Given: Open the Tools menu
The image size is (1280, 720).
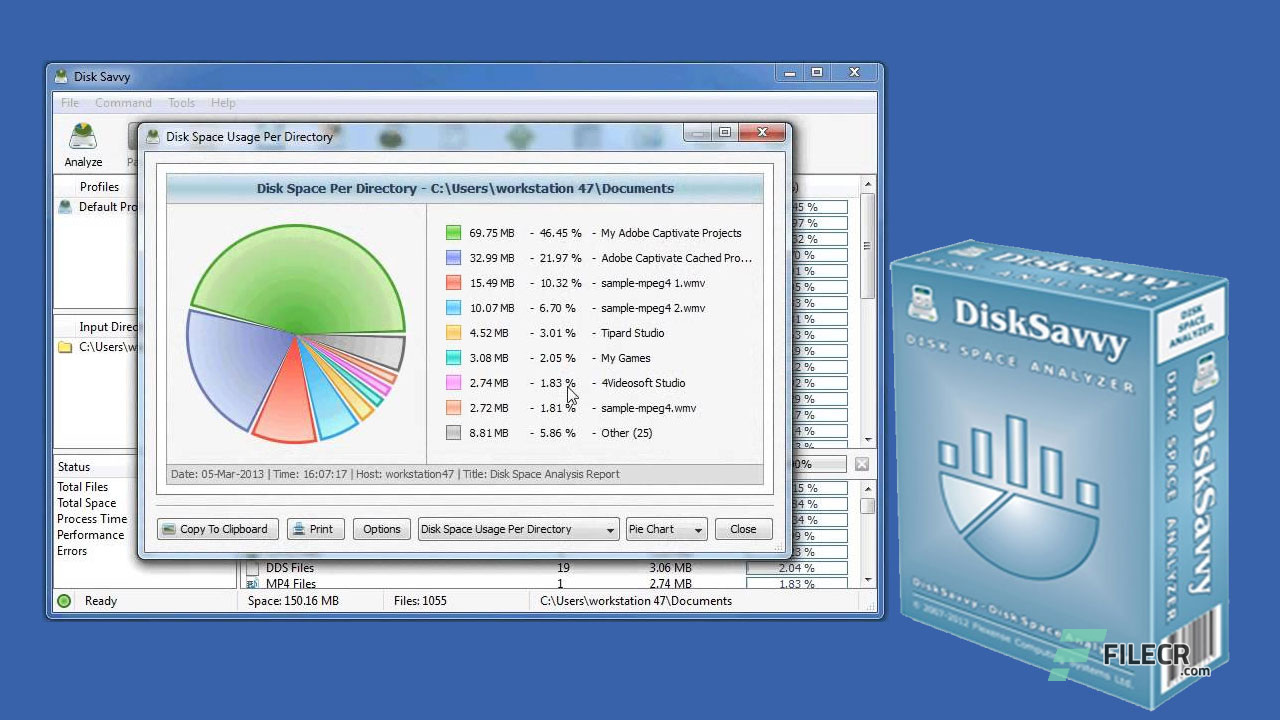Looking at the screenshot, I should tap(181, 103).
